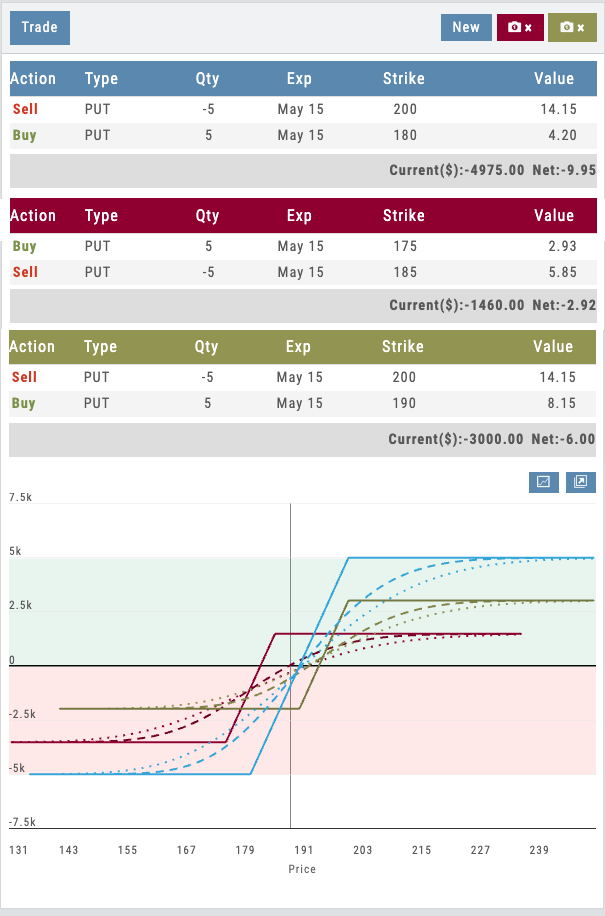Select the Buy 190 put row in olive table
This screenshot has width=605, height=916.
(x=302, y=404)
